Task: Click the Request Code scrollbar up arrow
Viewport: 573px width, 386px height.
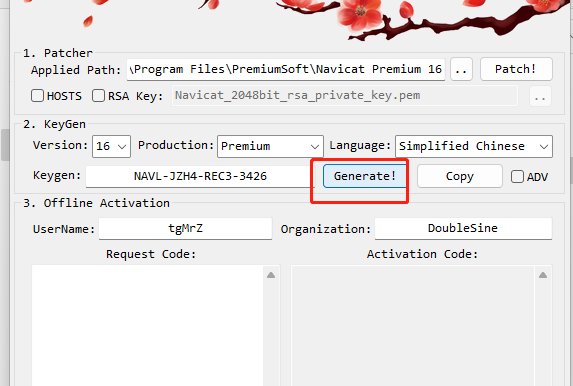Action: click(x=271, y=275)
